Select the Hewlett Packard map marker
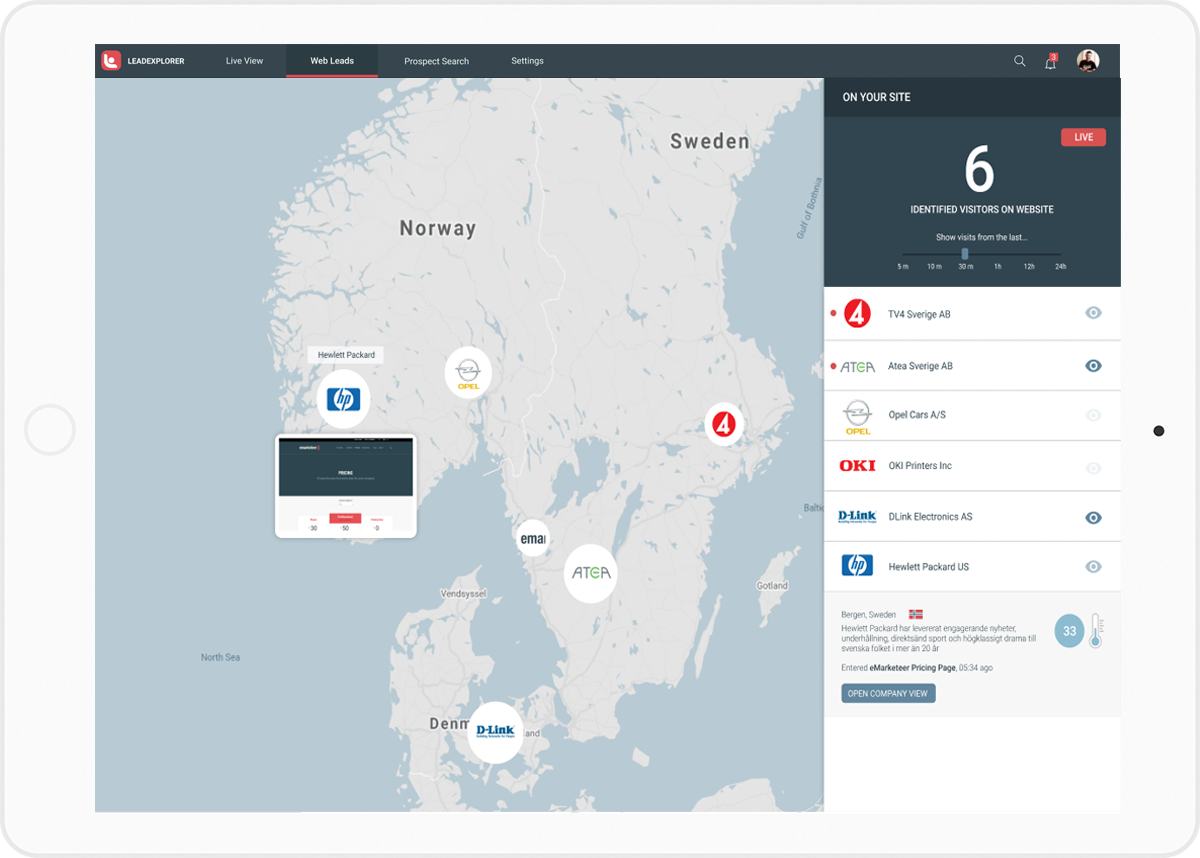This screenshot has height=858, width=1200. (343, 400)
